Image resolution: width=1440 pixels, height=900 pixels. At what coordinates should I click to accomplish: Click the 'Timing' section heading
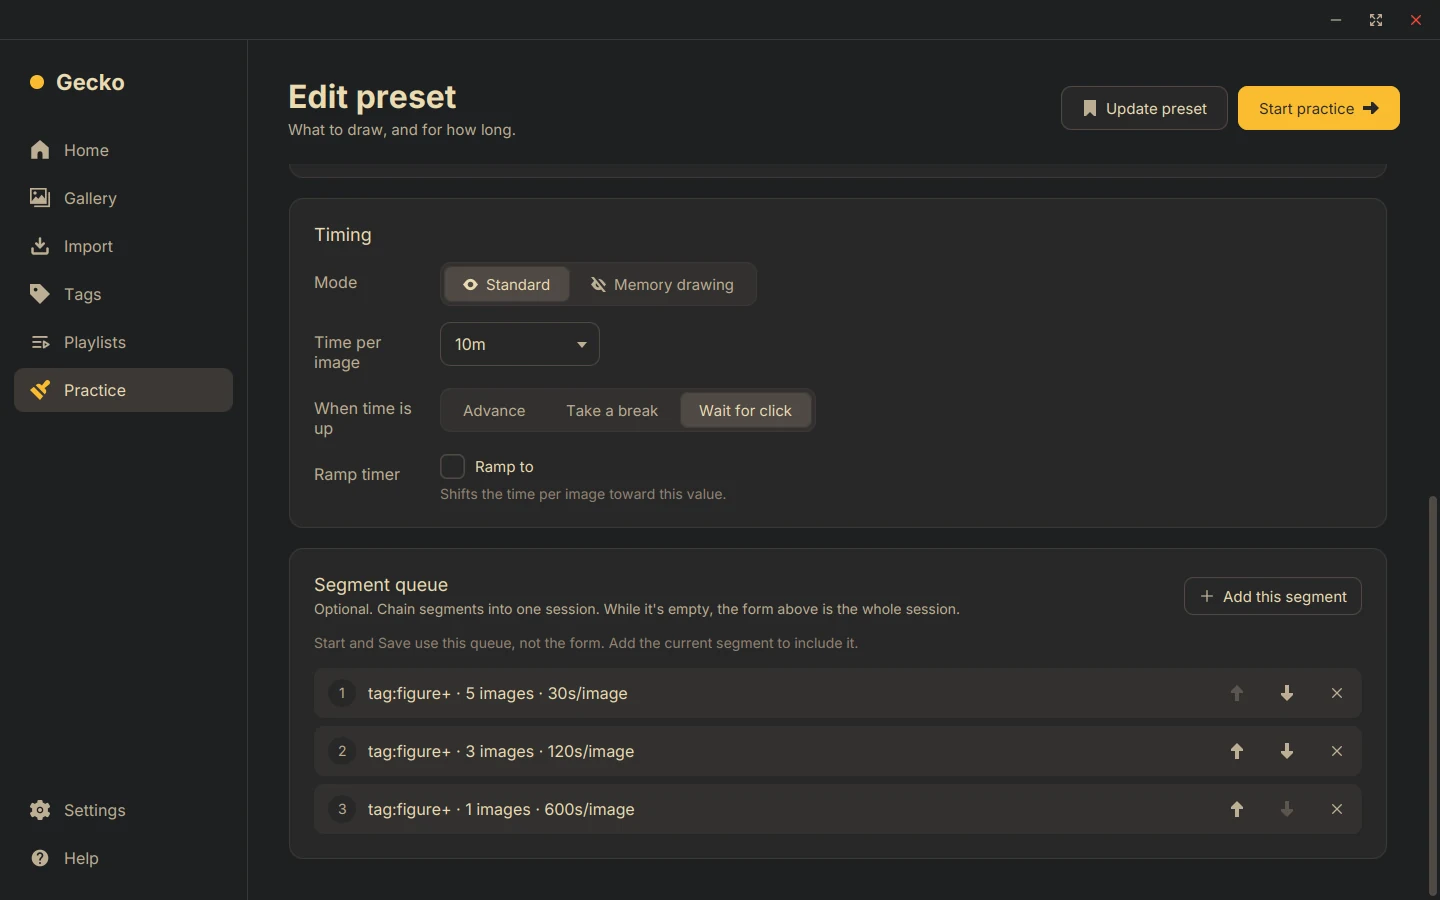[x=343, y=235]
